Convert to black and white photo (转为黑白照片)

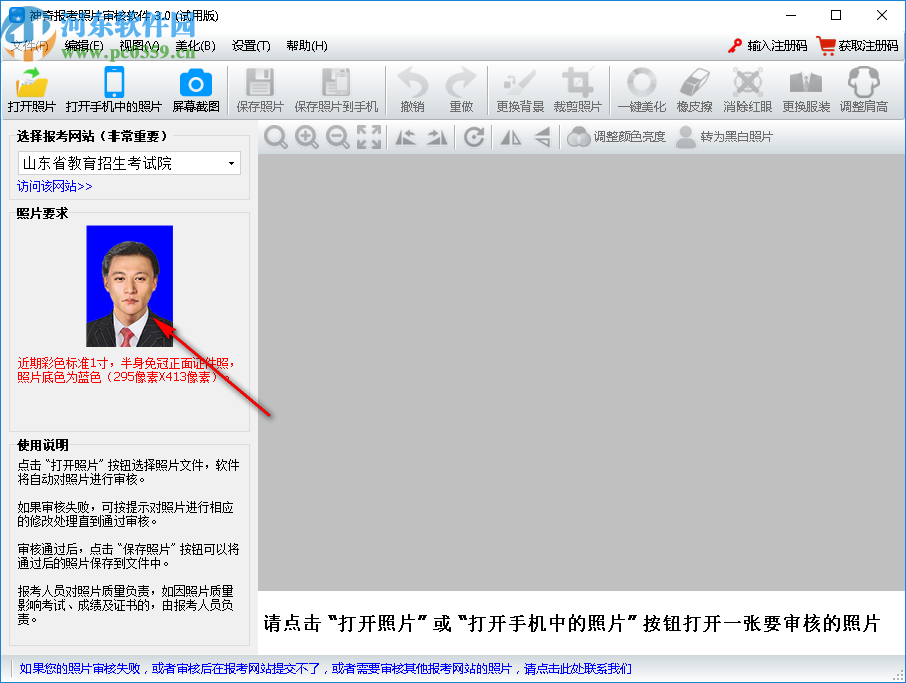point(724,137)
